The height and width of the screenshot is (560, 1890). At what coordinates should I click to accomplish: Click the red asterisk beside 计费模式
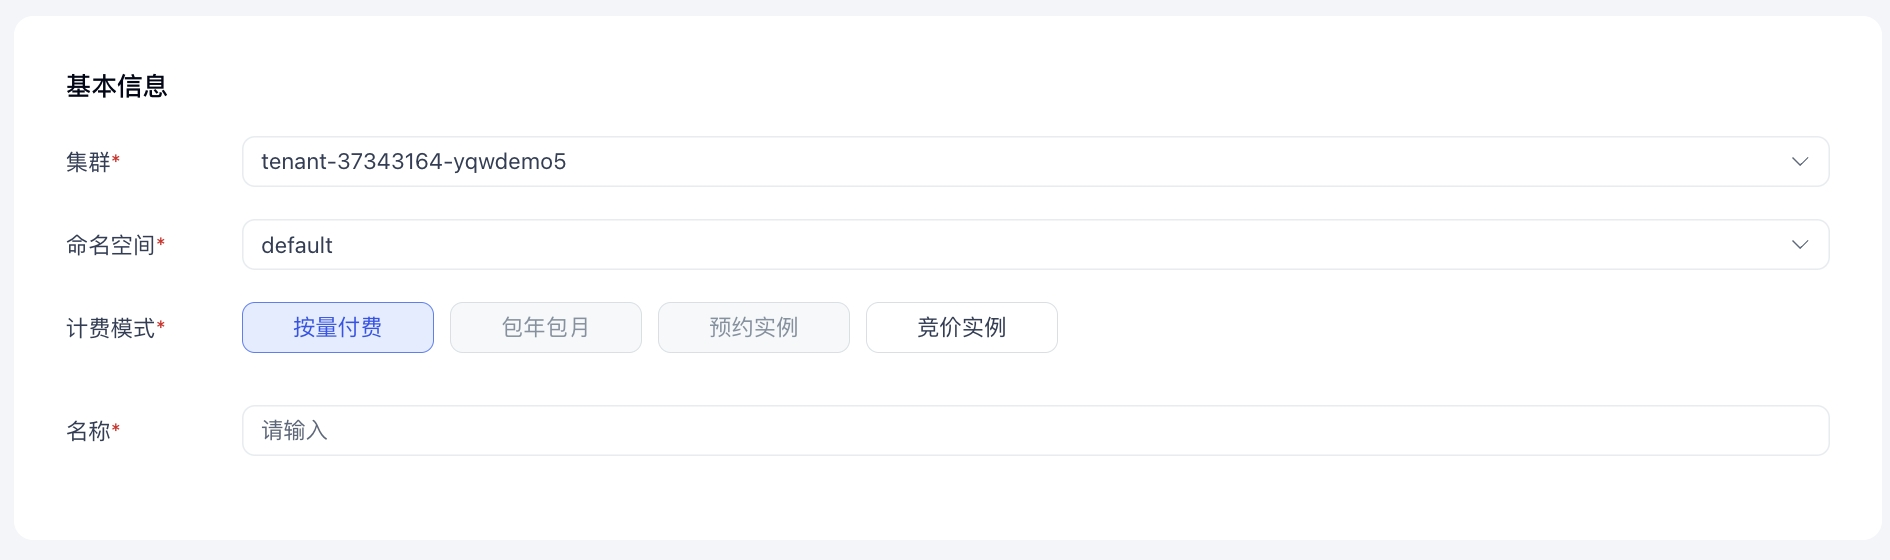(161, 325)
